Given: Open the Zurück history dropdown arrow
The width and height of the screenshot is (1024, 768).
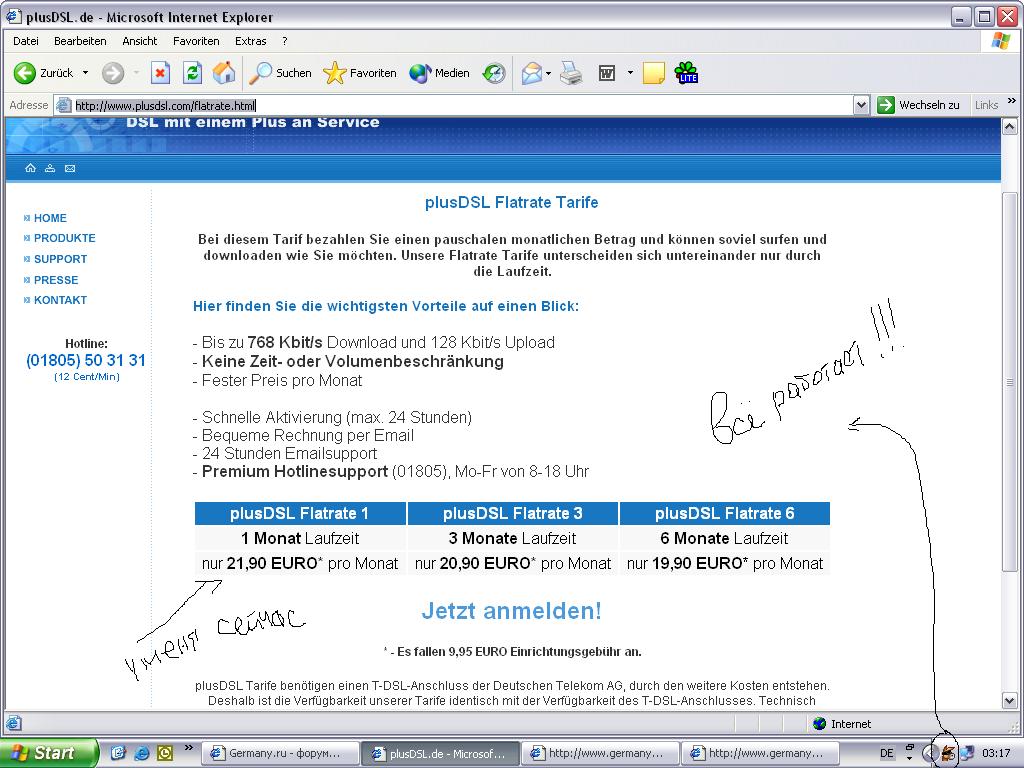Looking at the screenshot, I should 86,73.
